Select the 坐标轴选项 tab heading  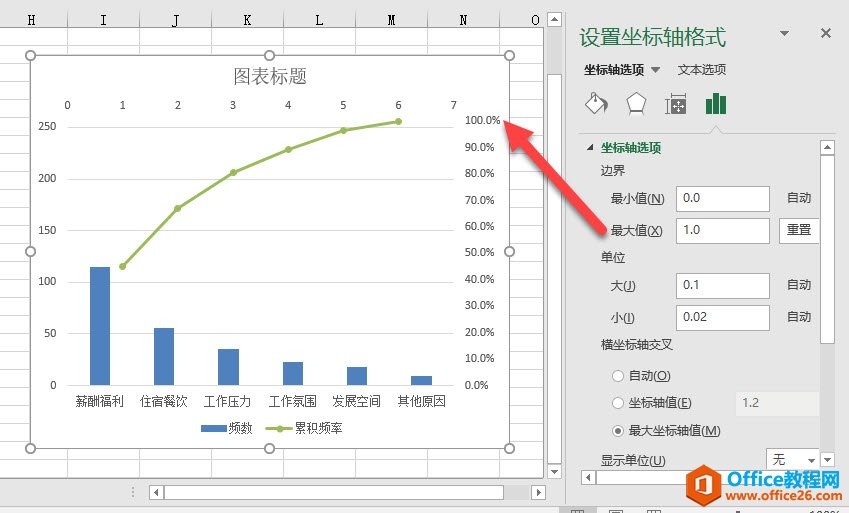tap(614, 70)
